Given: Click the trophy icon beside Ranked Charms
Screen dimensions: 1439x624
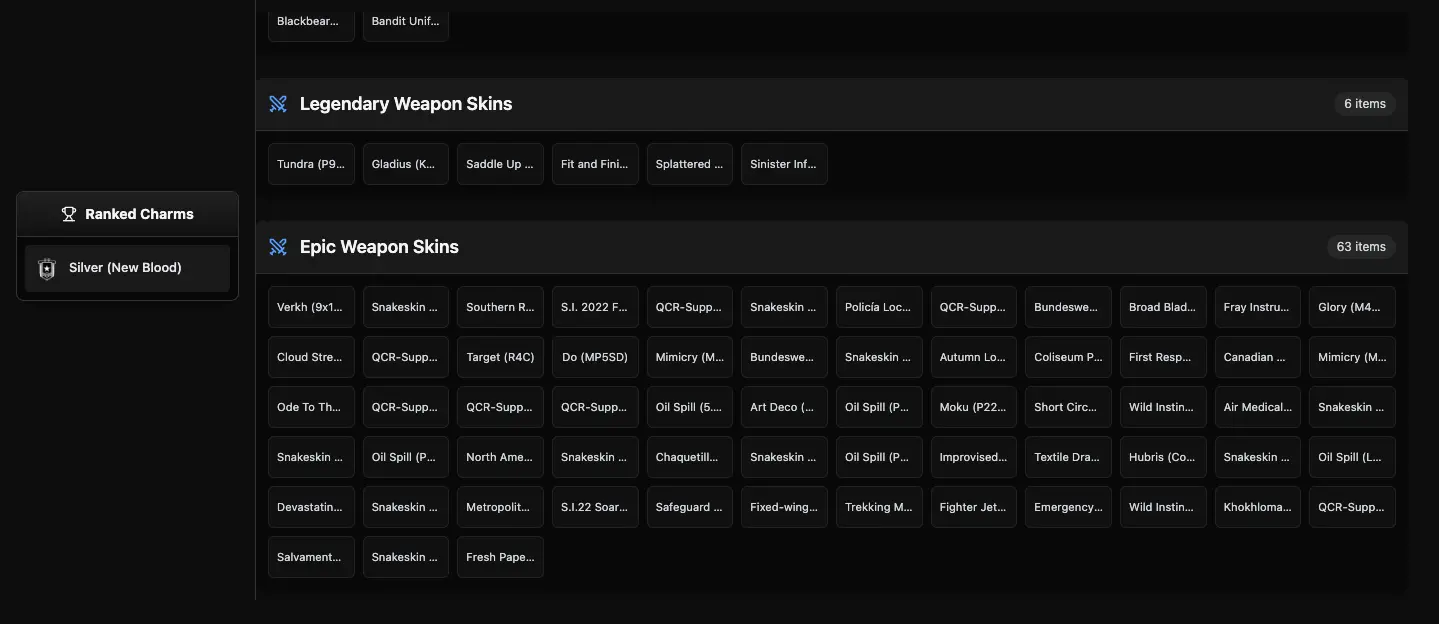Looking at the screenshot, I should click(69, 214).
